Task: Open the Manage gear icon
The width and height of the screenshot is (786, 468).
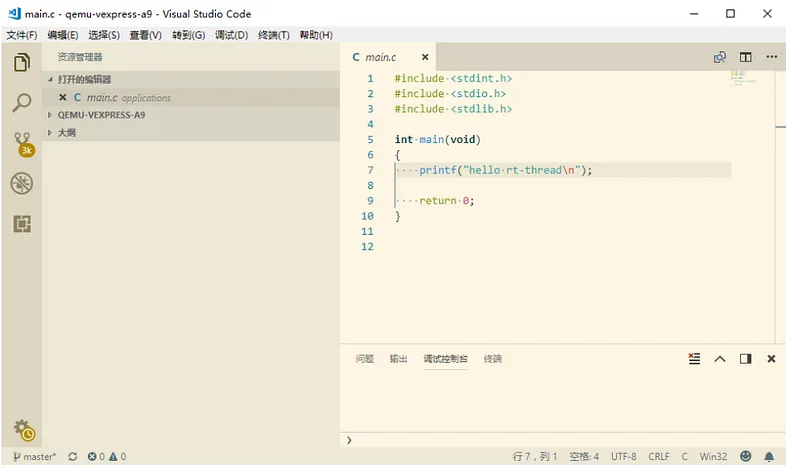Action: click(24, 430)
